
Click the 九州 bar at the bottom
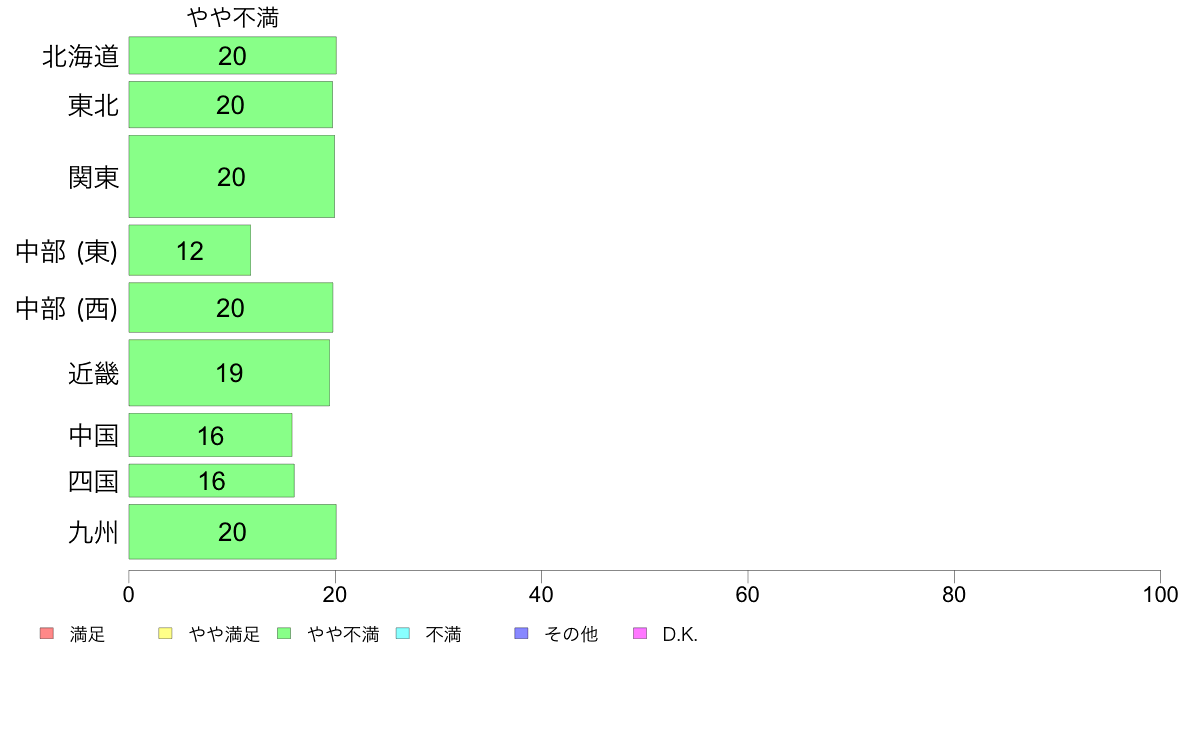pos(233,531)
